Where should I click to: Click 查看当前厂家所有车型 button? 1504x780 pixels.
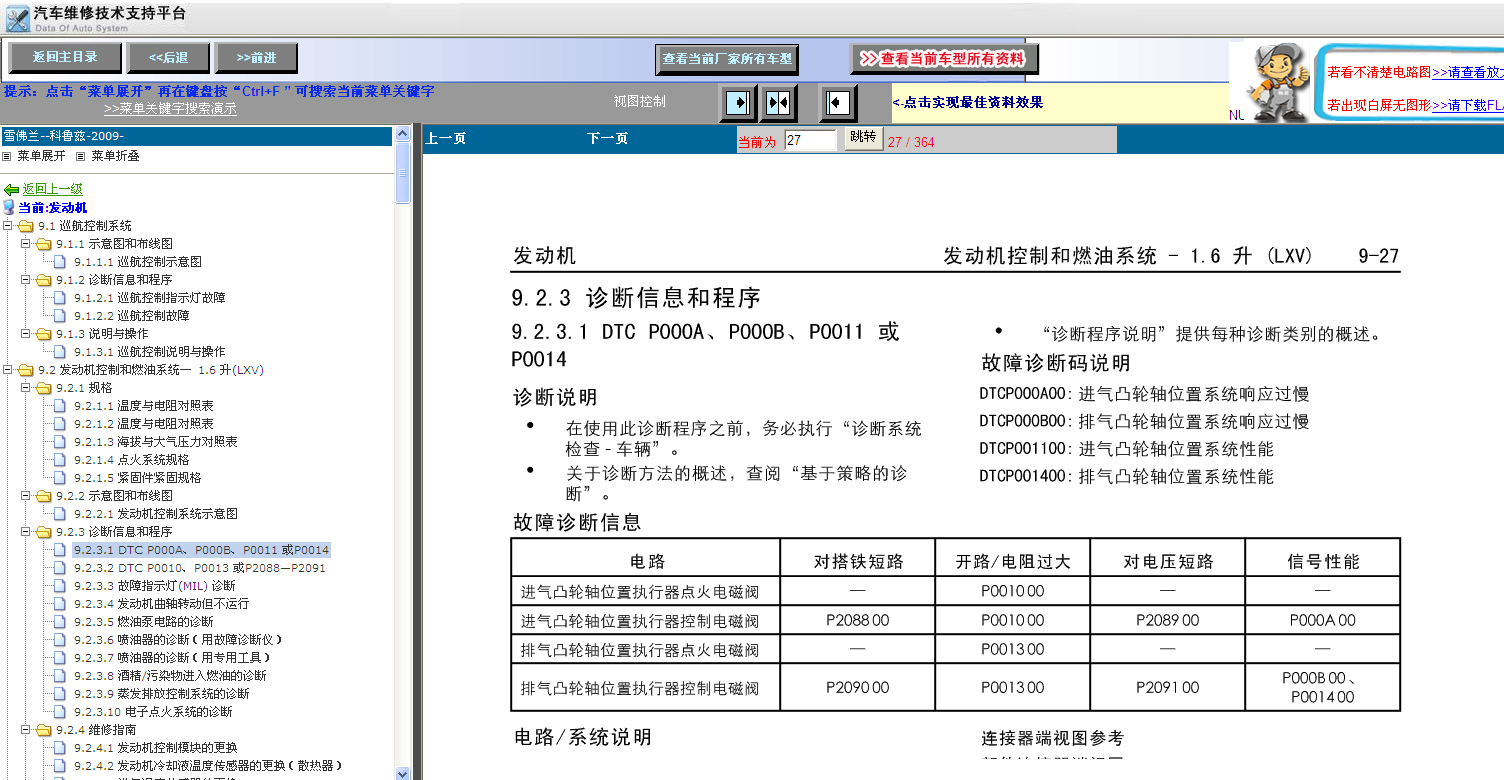(727, 59)
